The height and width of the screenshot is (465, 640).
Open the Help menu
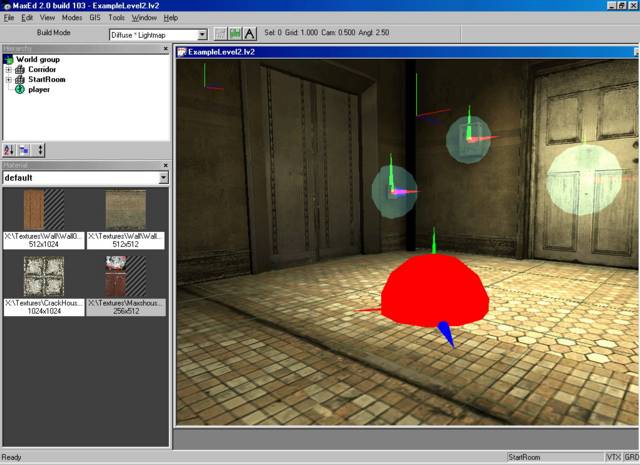[x=171, y=18]
